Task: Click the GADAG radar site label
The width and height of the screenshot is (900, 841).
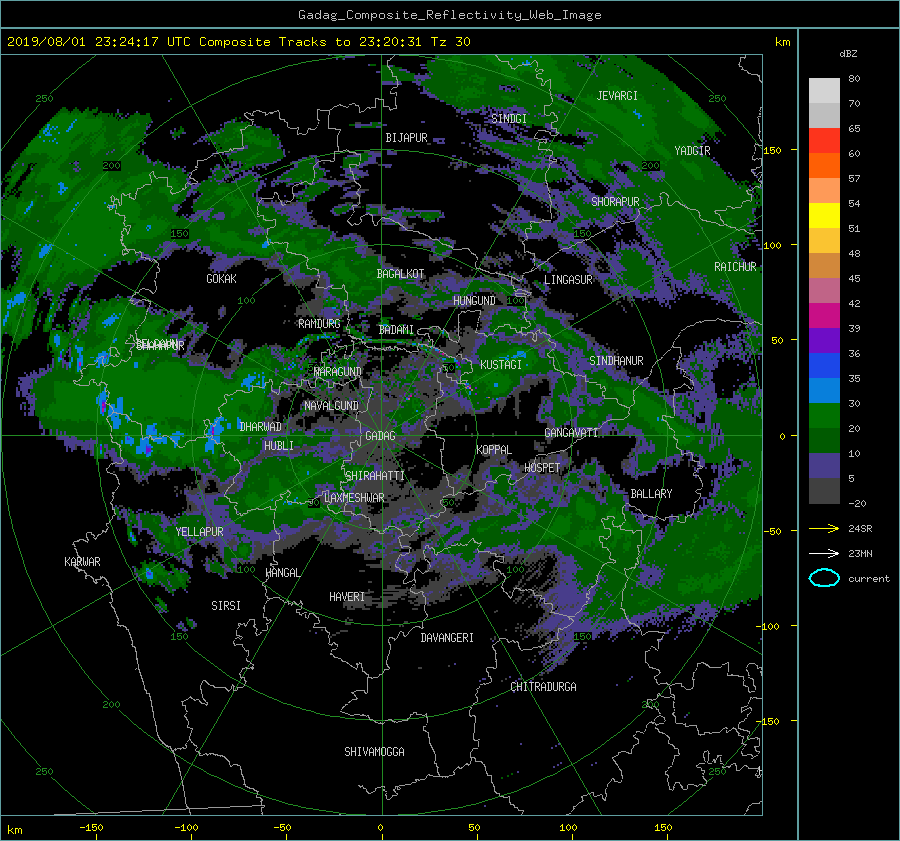Action: pos(380,436)
